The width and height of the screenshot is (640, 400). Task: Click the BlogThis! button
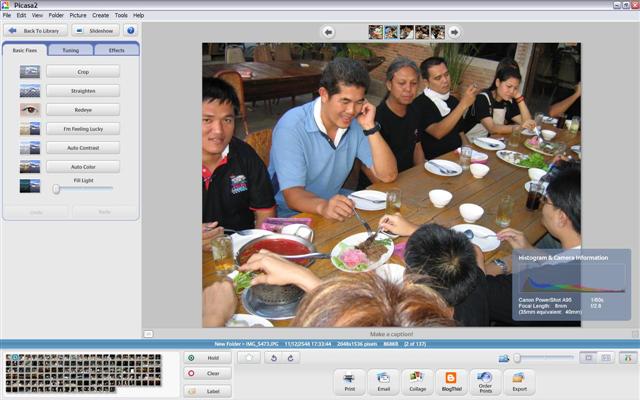[x=451, y=381]
